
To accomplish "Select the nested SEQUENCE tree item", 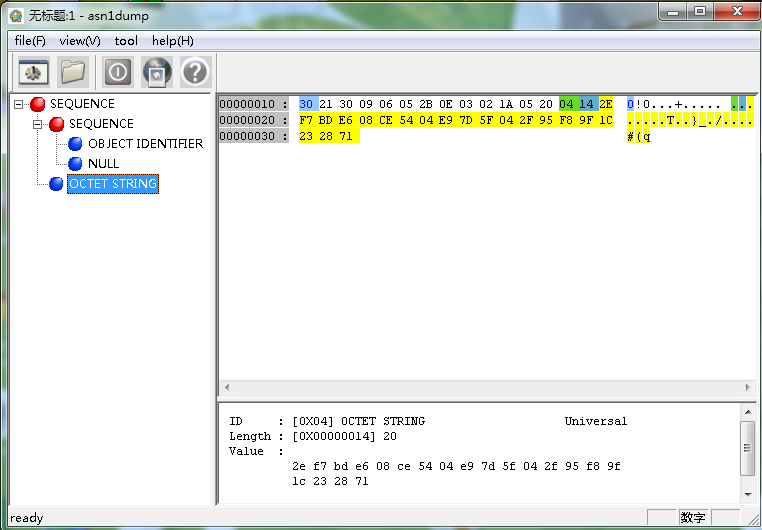I will coord(101,124).
